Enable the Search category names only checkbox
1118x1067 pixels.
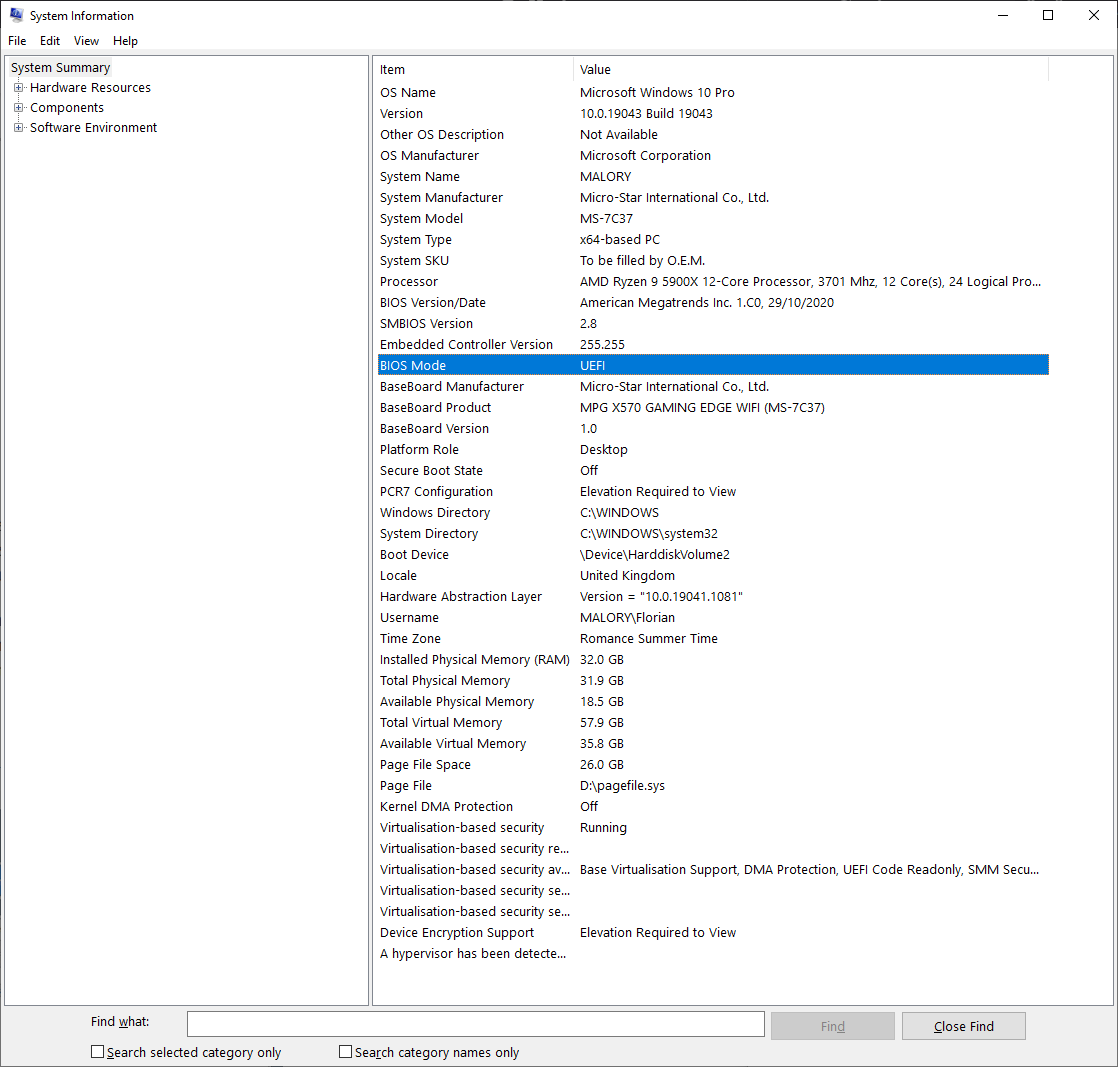(x=345, y=1051)
